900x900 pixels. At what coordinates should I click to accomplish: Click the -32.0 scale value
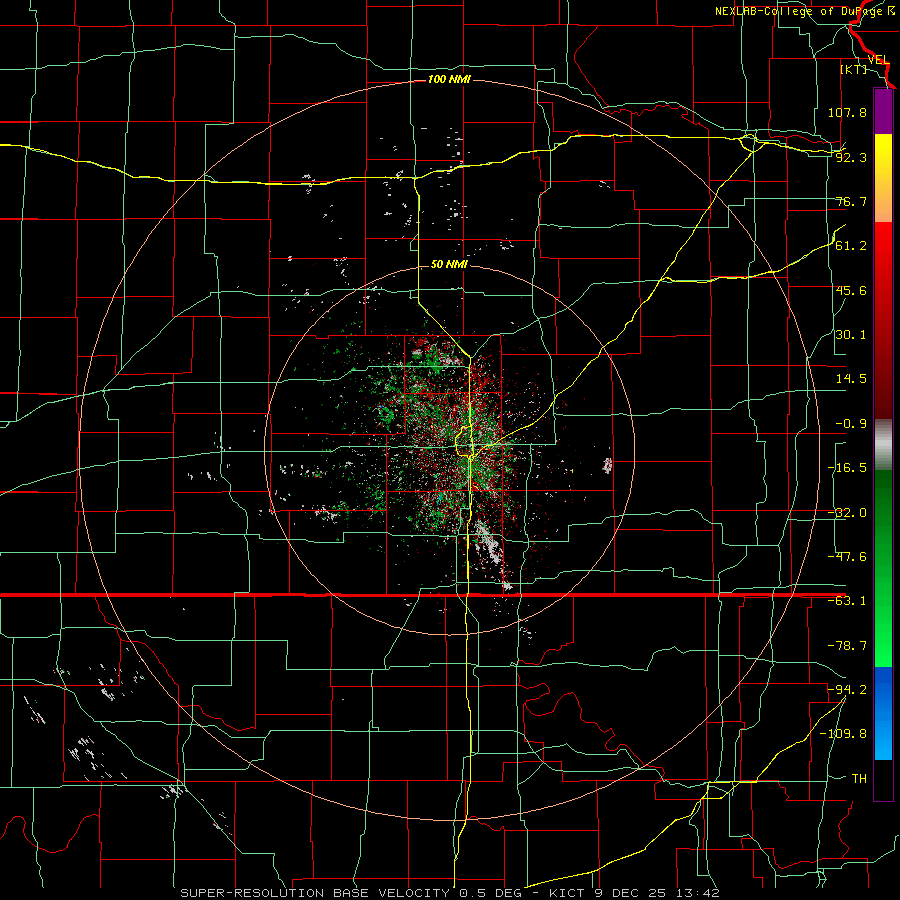(847, 513)
